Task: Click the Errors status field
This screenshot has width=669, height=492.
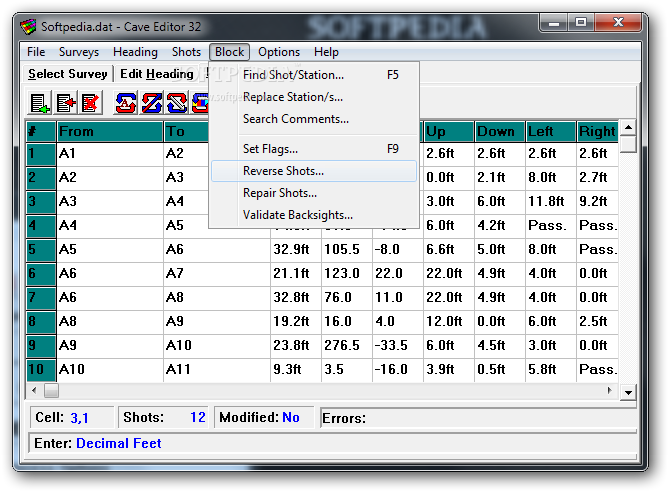Action: 478,418
